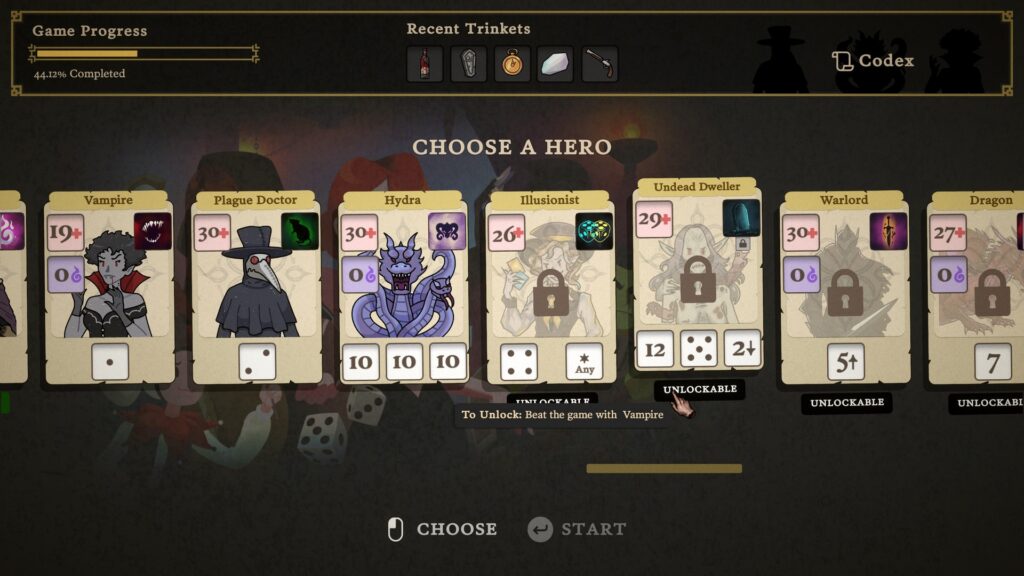Click the START button
This screenshot has width=1024, height=576.
coord(577,529)
